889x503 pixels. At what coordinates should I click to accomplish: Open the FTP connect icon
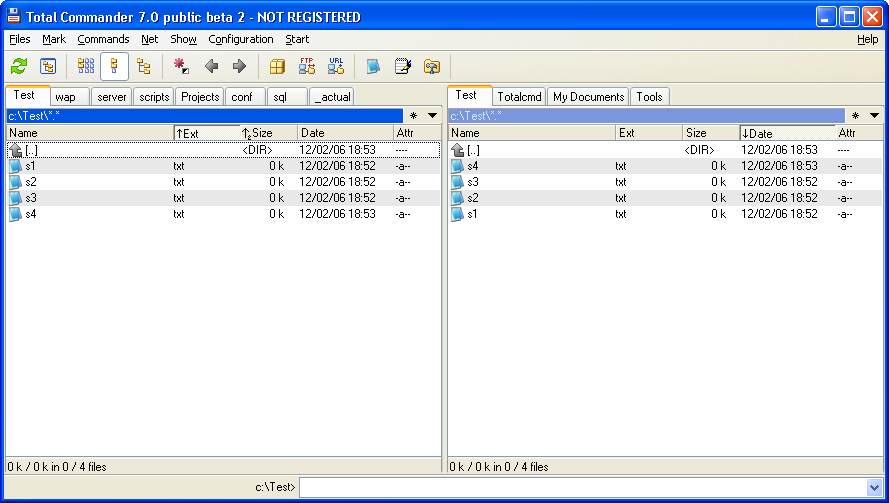(x=307, y=66)
